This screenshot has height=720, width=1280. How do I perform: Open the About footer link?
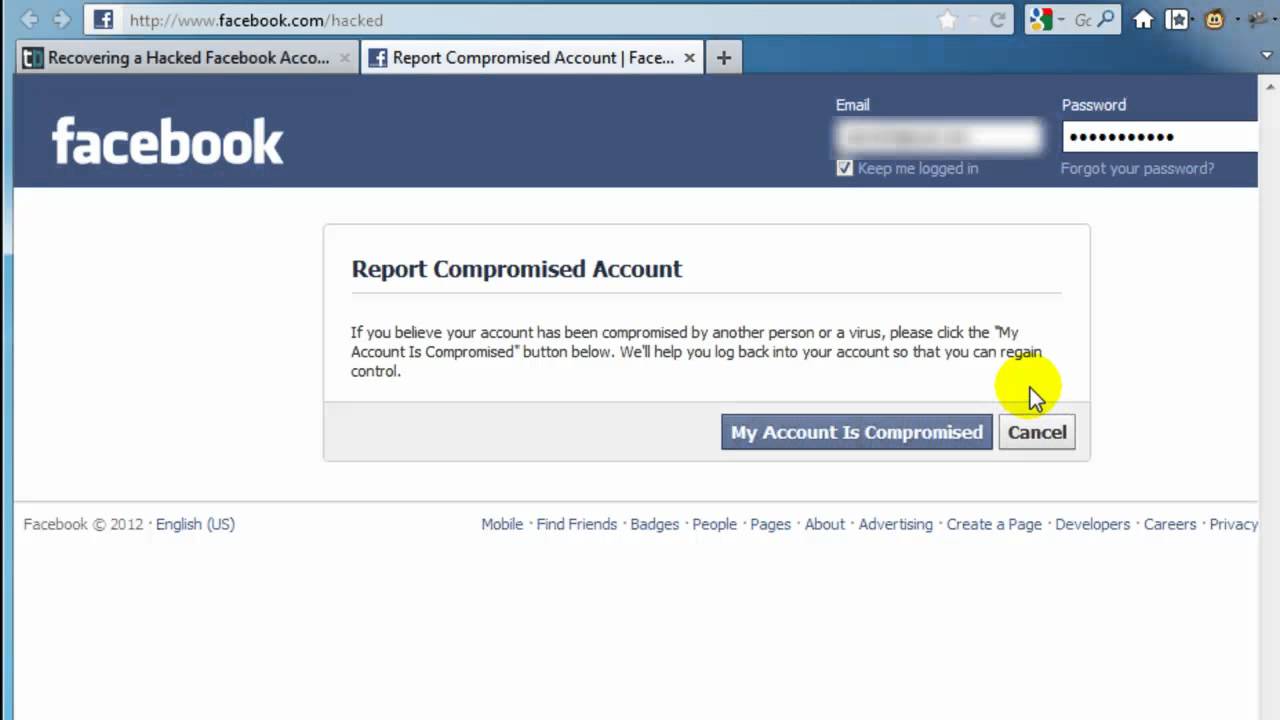coord(825,524)
